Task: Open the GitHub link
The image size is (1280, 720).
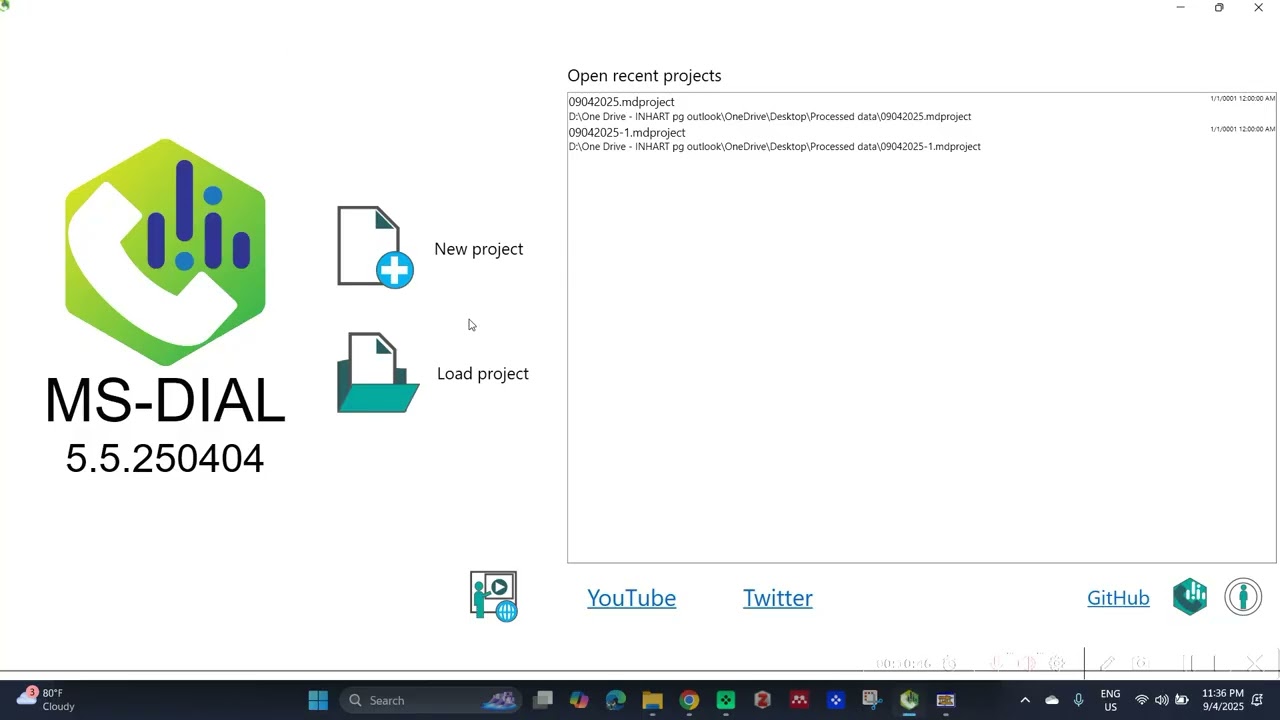Action: click(1118, 598)
